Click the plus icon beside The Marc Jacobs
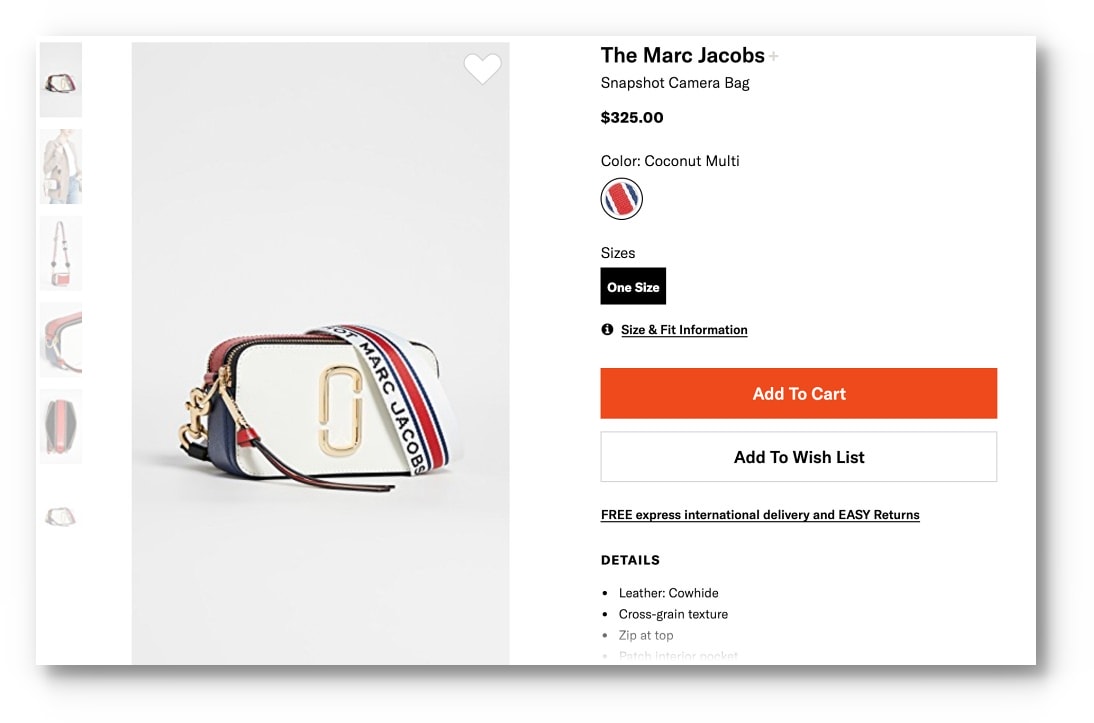This screenshot has width=1094, height=723. point(774,57)
